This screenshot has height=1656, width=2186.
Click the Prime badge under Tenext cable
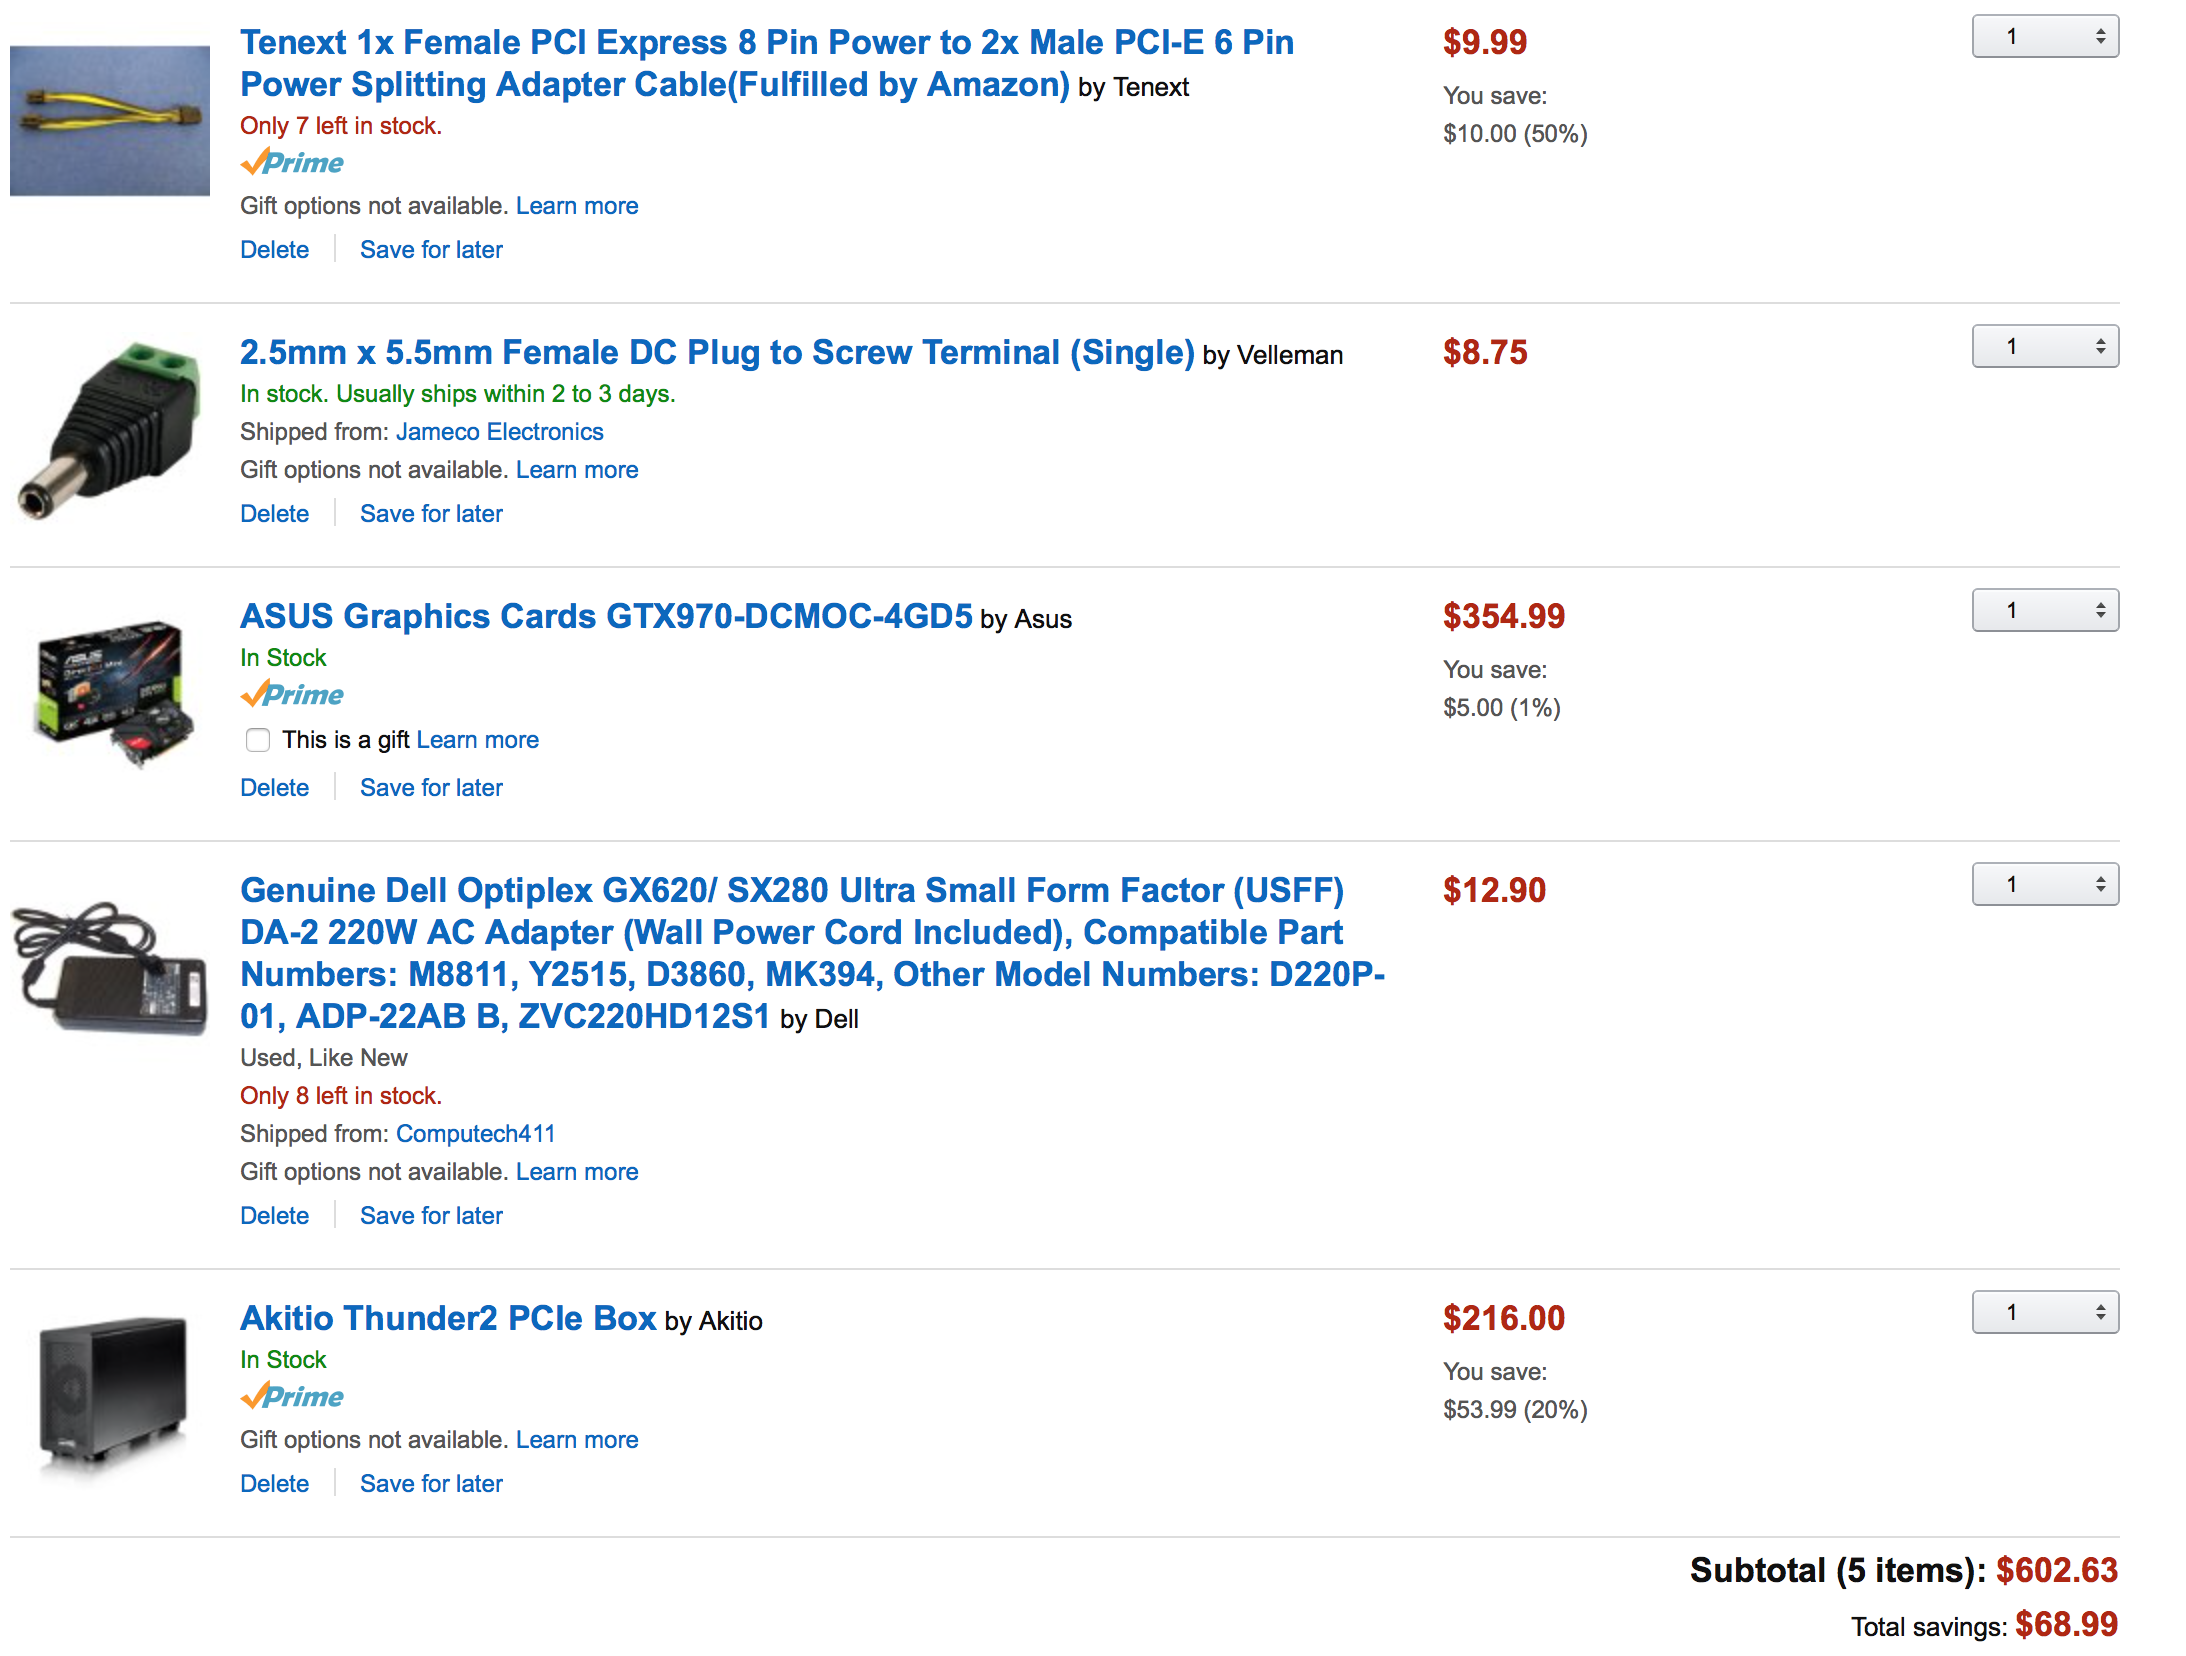point(292,163)
